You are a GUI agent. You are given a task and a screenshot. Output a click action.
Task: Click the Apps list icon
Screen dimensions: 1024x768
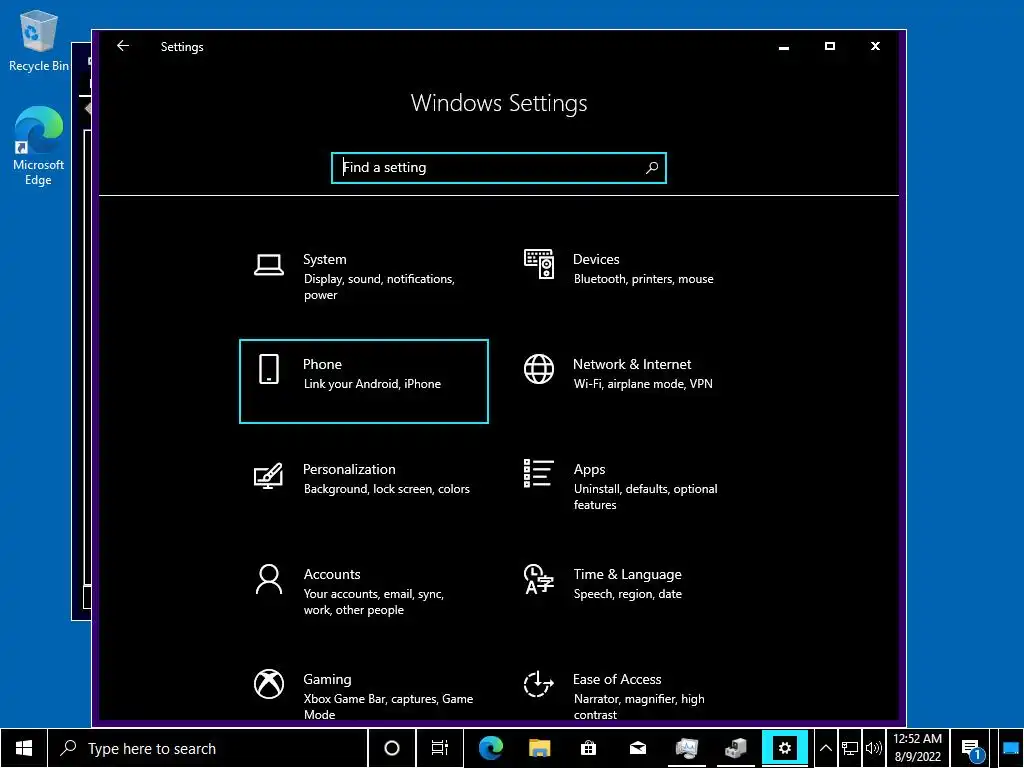[539, 473]
